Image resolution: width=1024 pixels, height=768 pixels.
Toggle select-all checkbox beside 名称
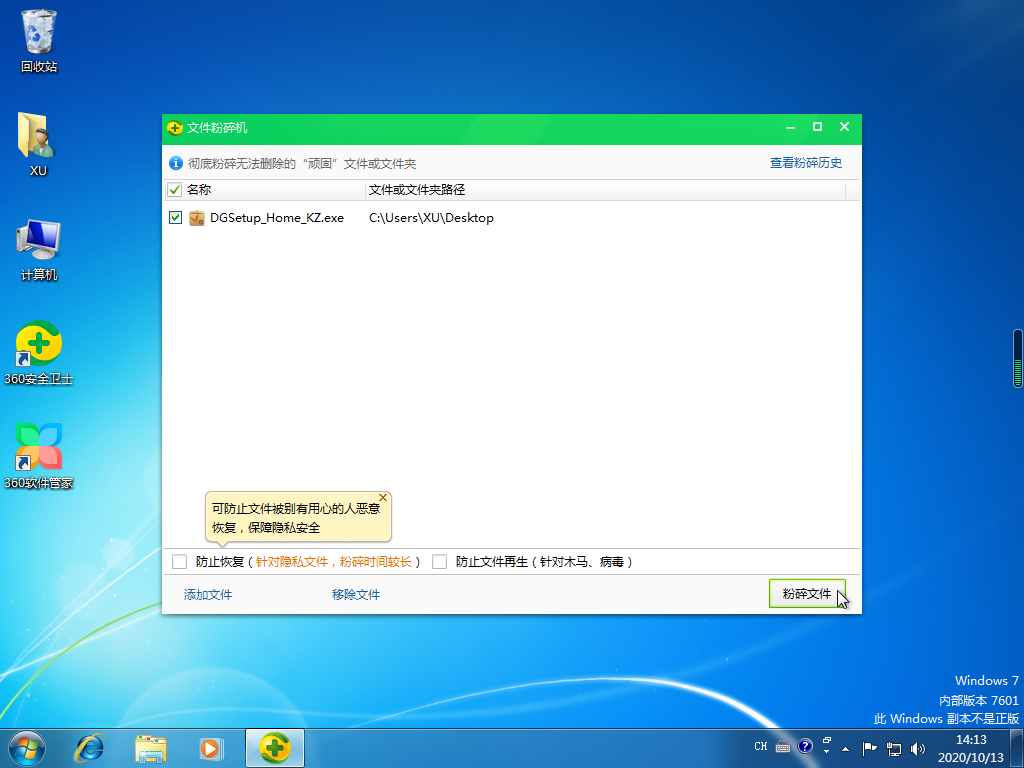175,190
